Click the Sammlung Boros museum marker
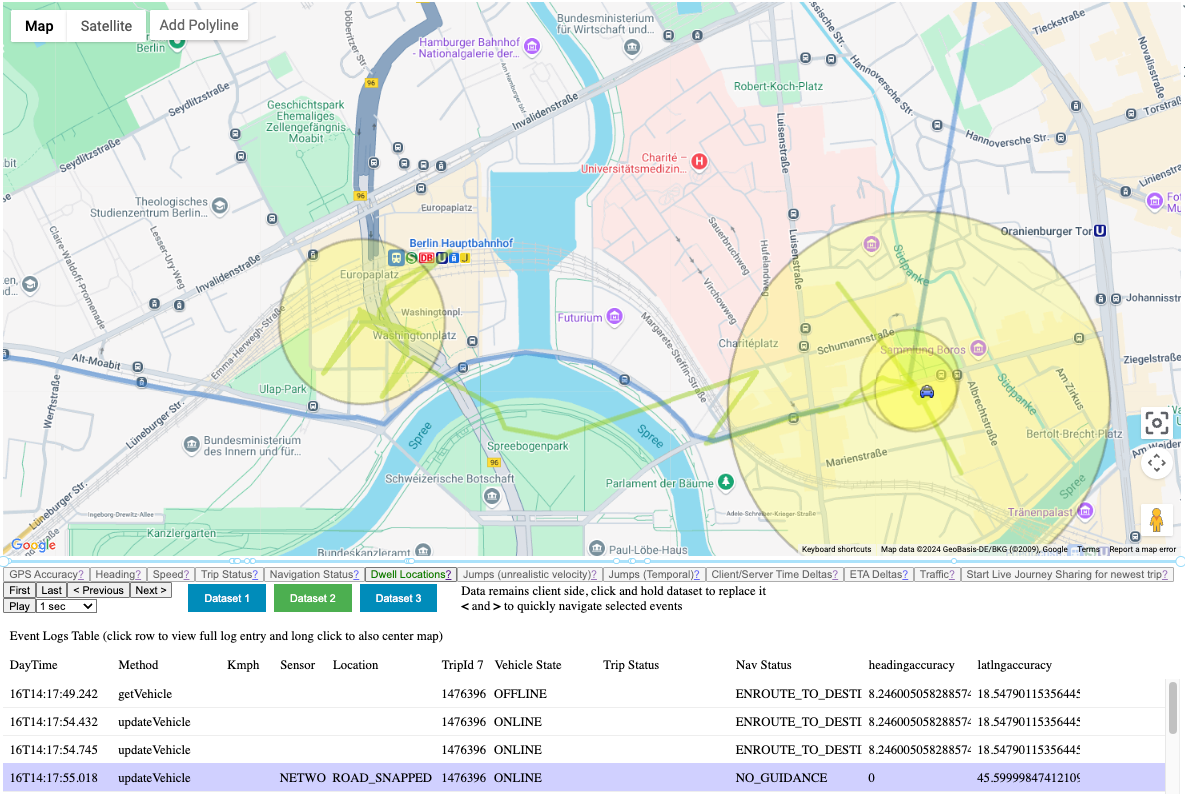 tap(979, 348)
